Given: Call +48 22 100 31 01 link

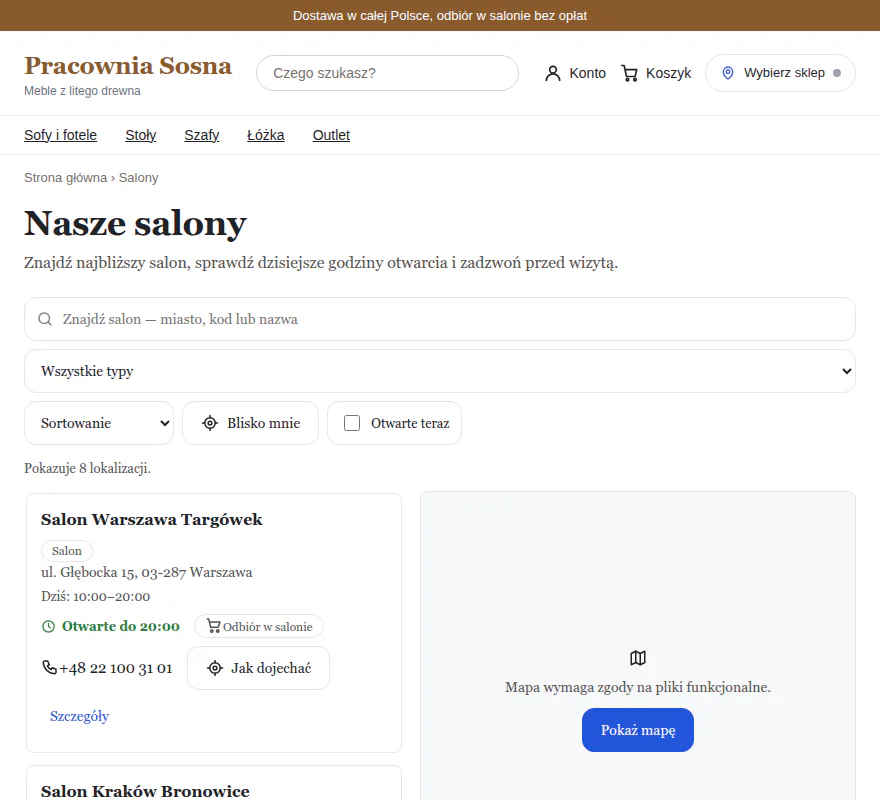Looking at the screenshot, I should tap(107, 668).
